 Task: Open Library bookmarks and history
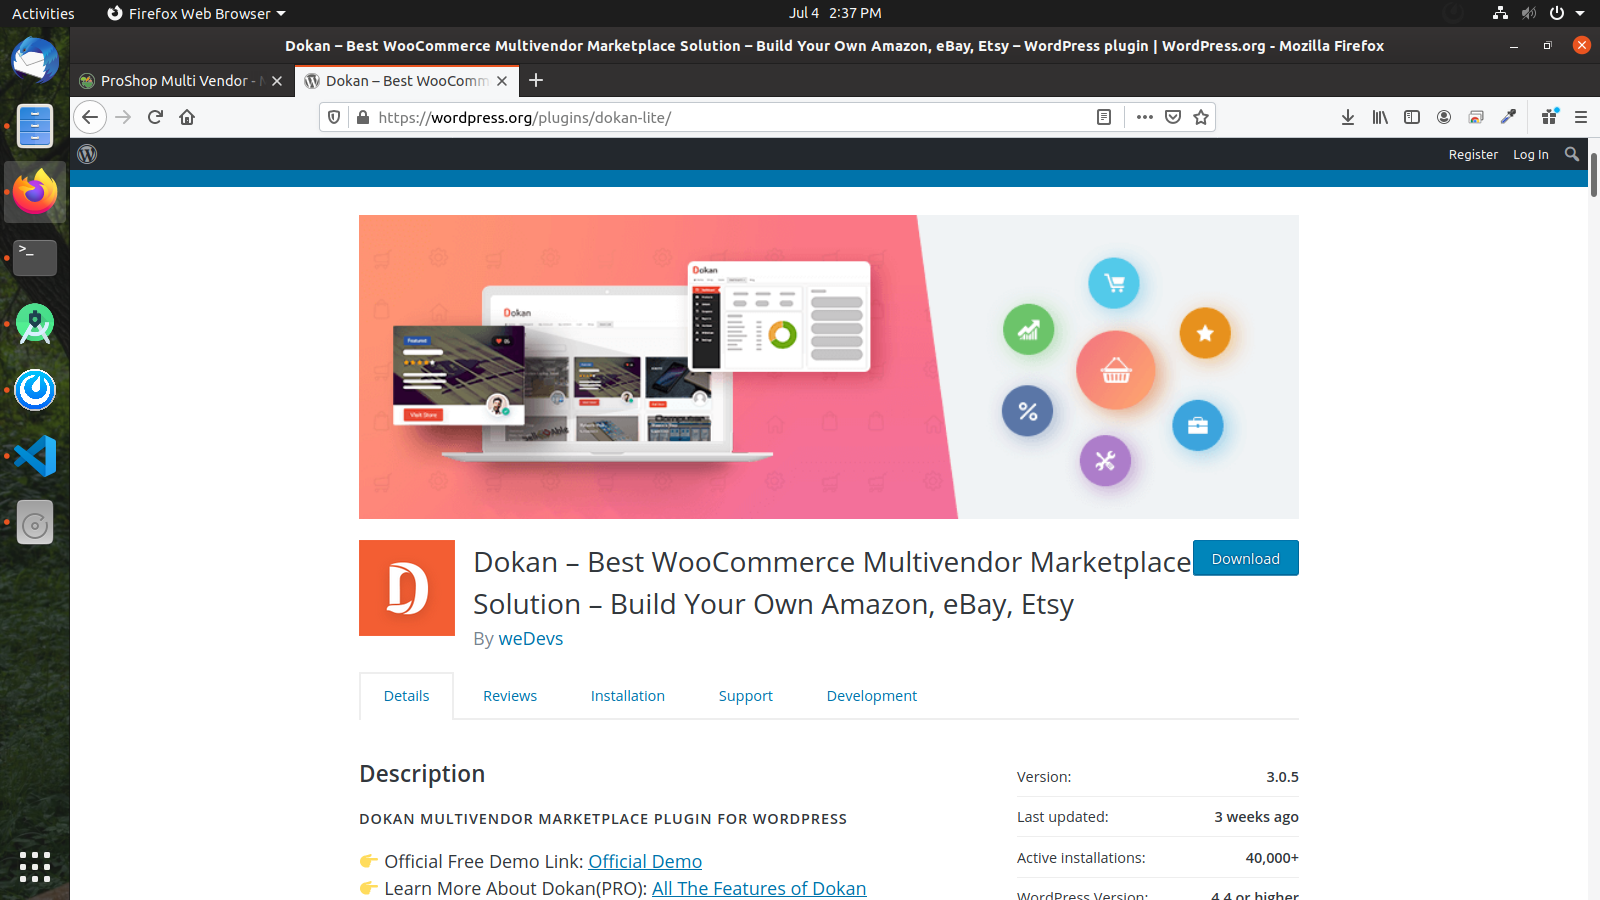coord(1380,117)
